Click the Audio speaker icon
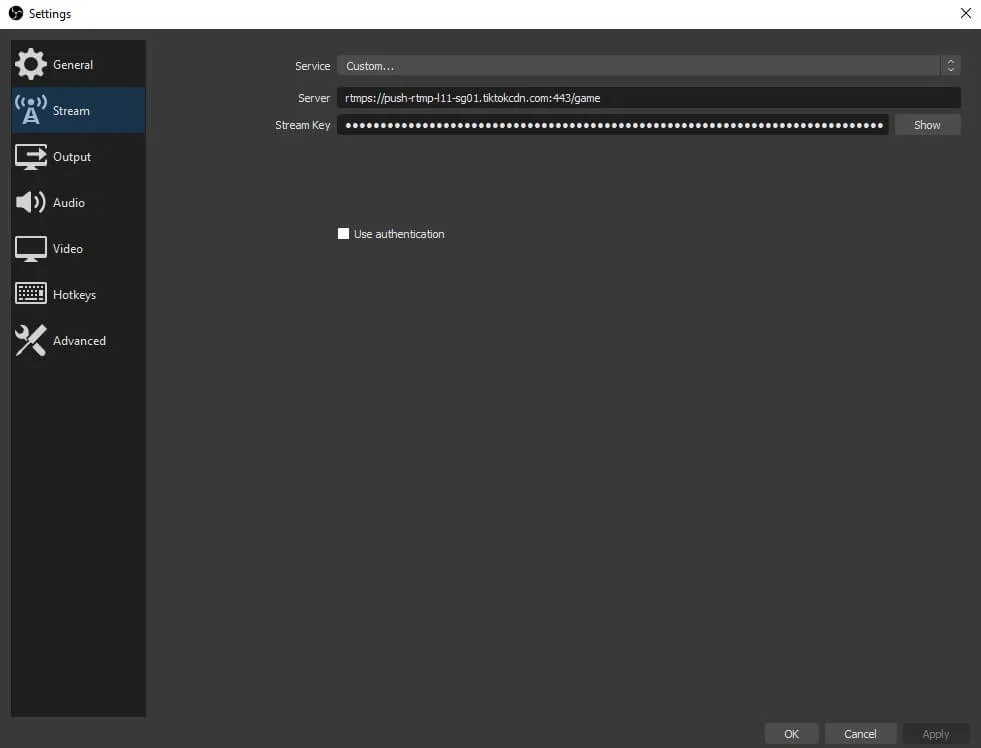The width and height of the screenshot is (981, 748). coord(30,203)
